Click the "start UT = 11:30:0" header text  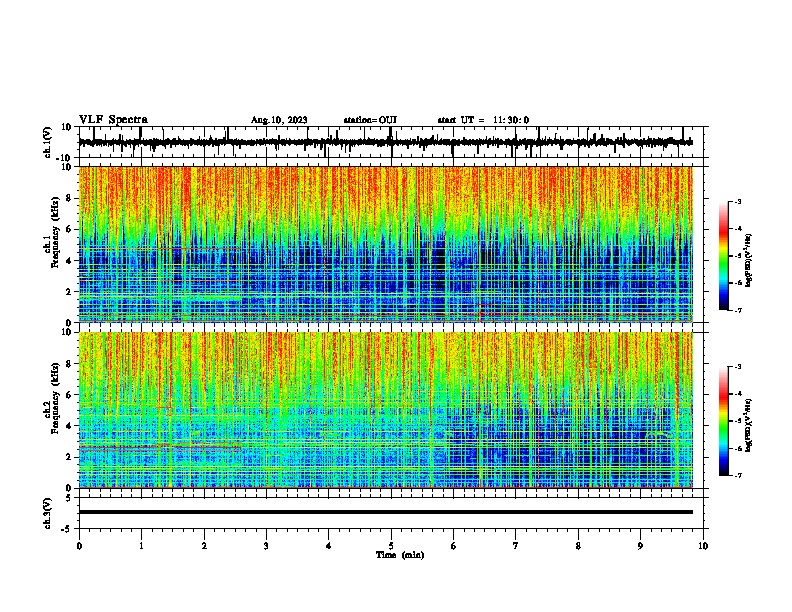pyautogui.click(x=483, y=120)
